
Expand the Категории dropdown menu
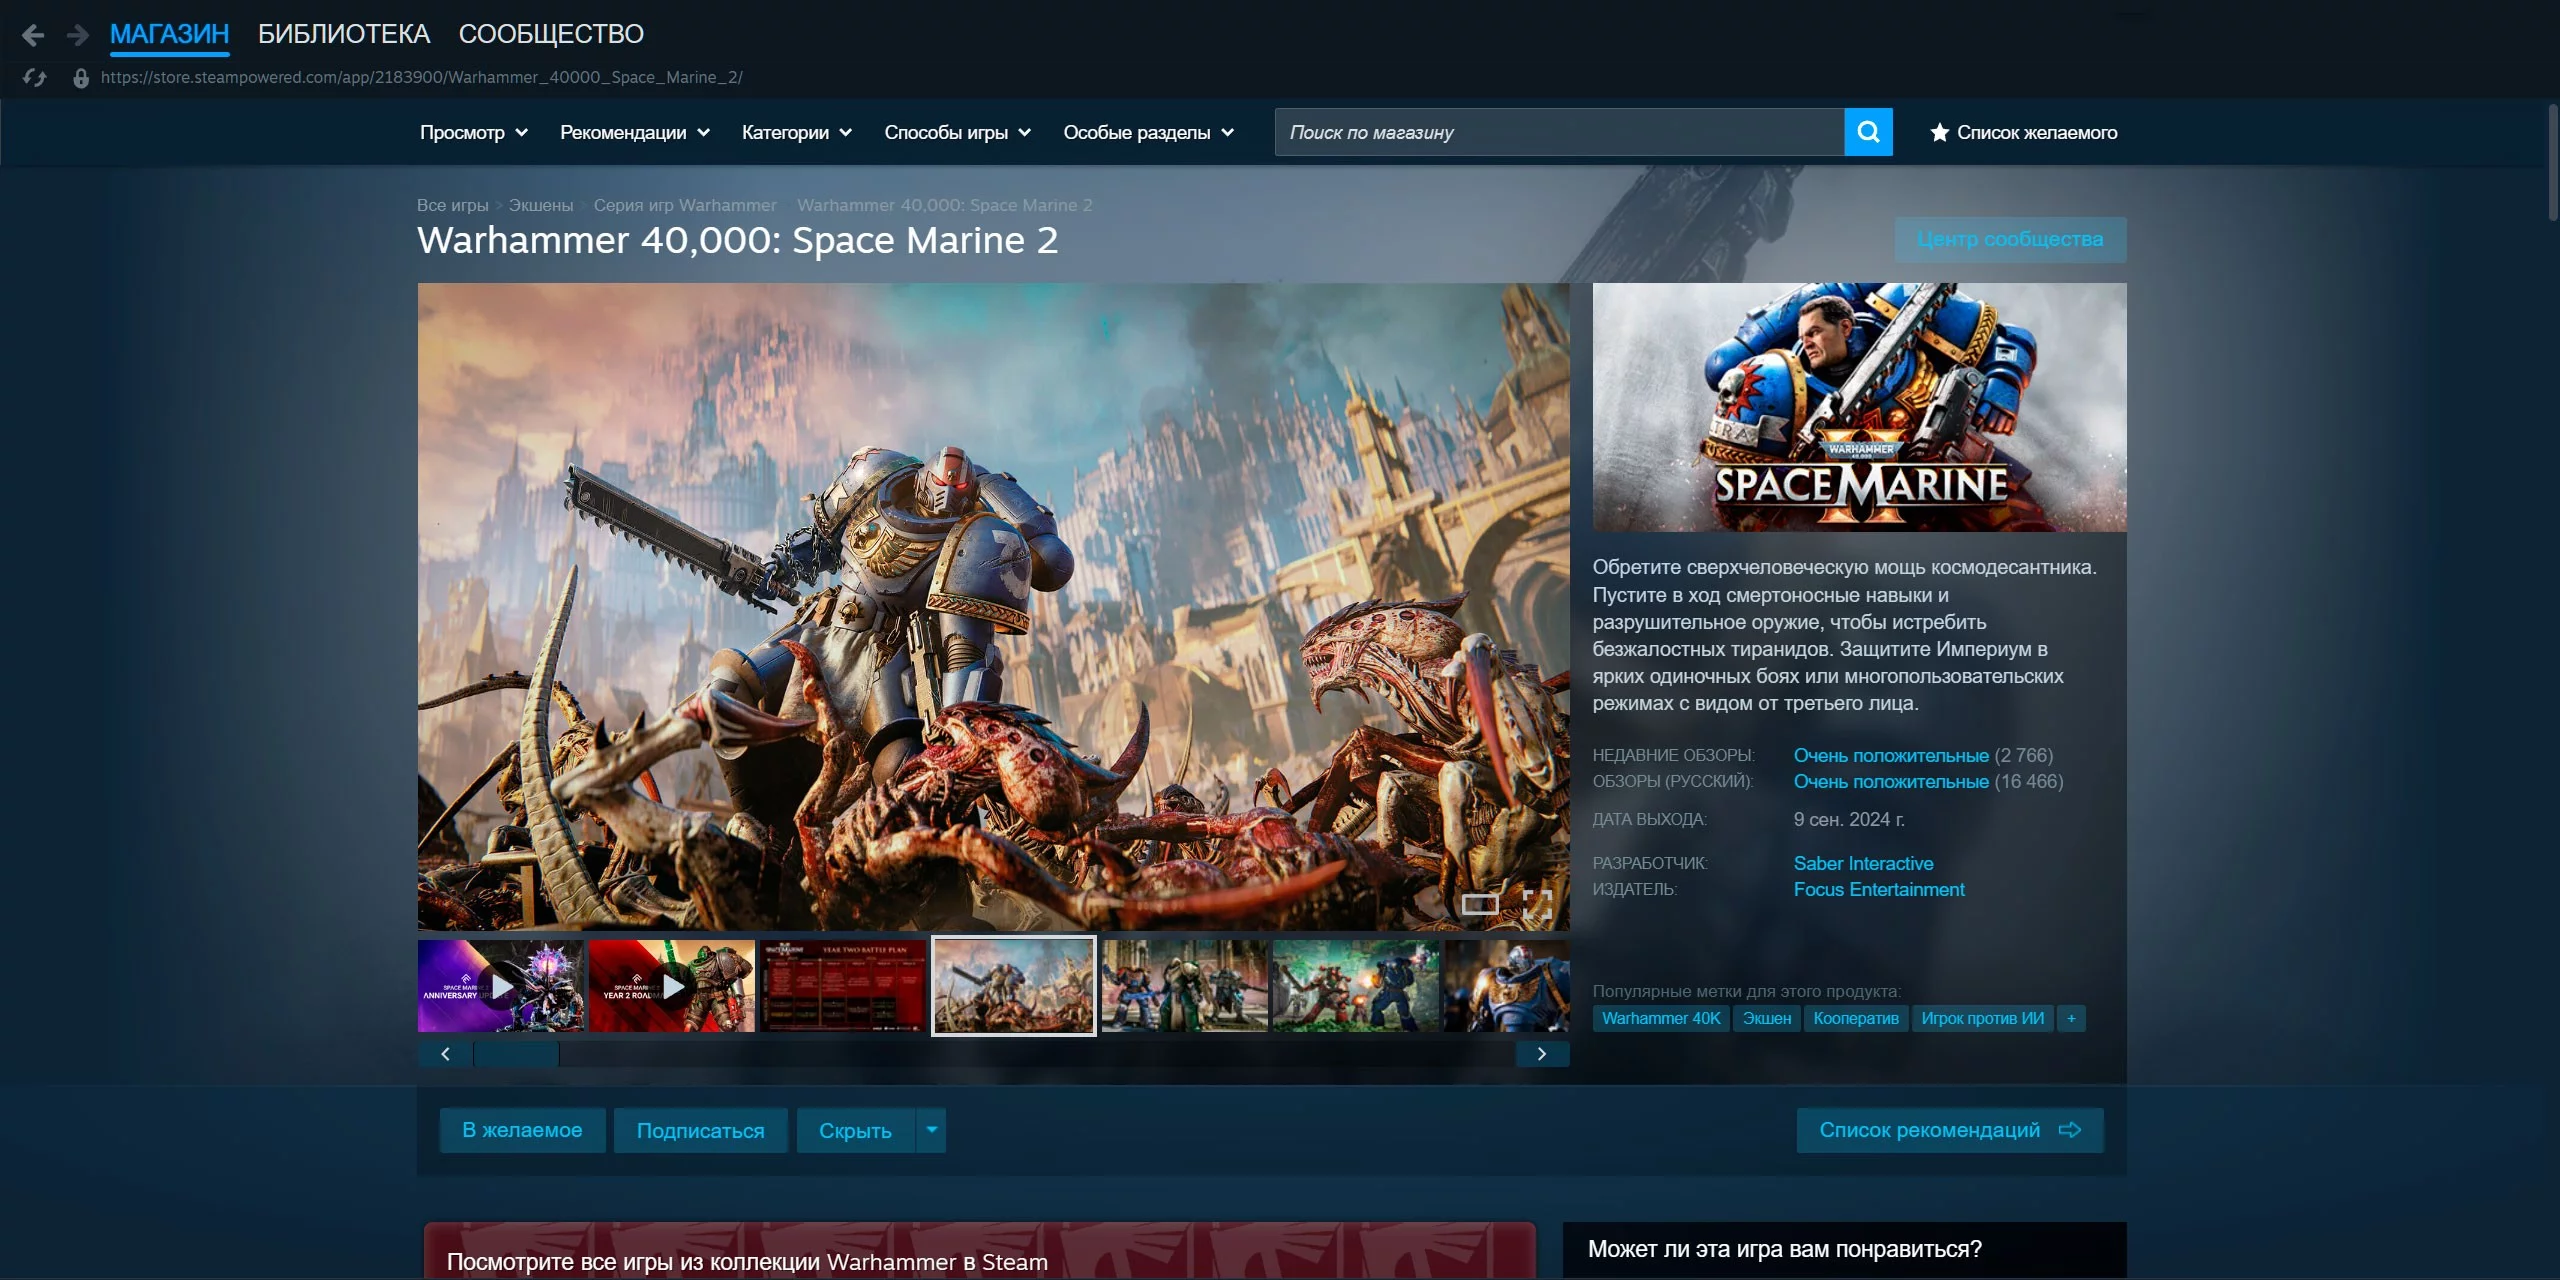click(x=796, y=132)
